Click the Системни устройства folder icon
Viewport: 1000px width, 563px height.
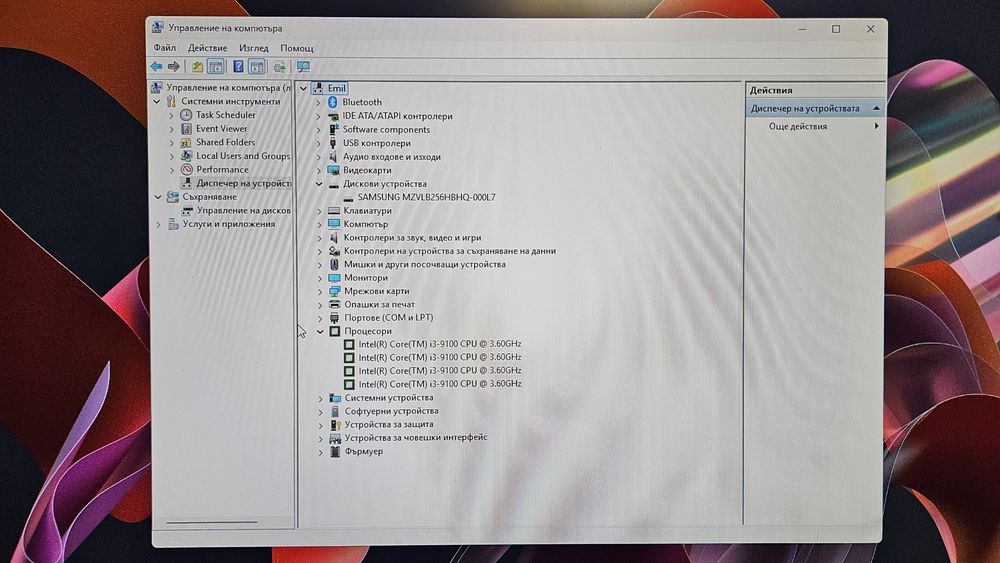335,398
